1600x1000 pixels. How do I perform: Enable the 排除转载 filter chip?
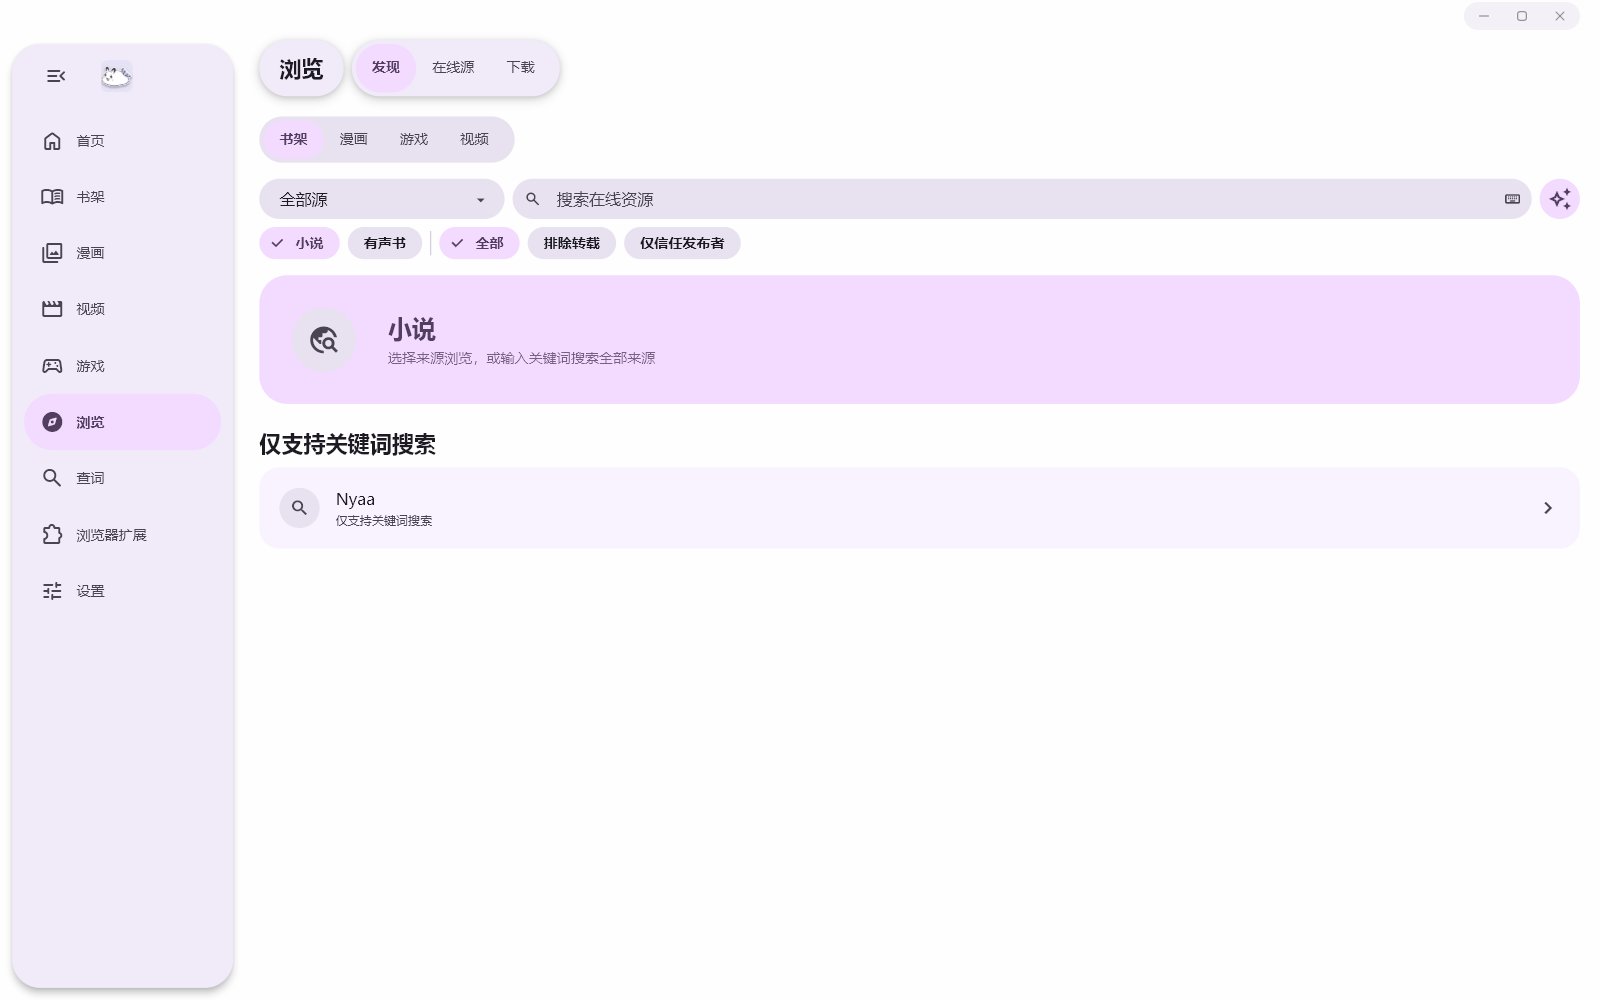point(572,243)
